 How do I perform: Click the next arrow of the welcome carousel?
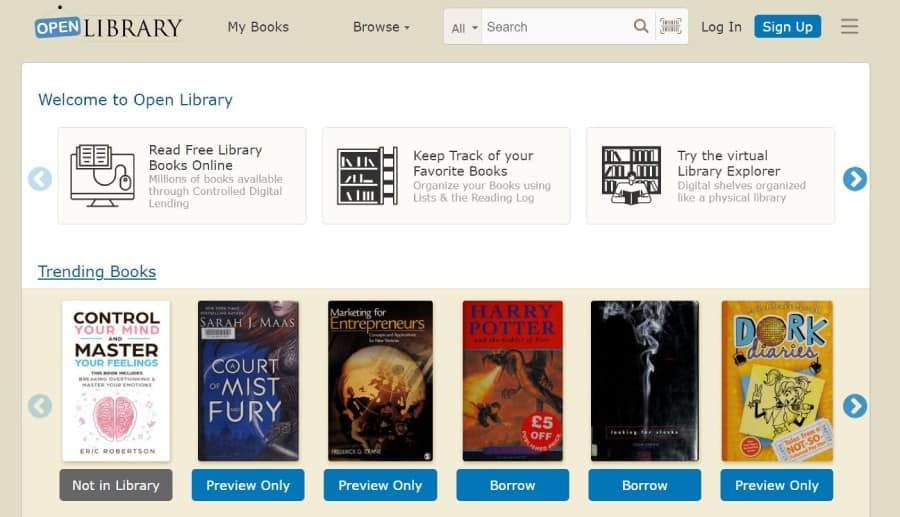tap(855, 179)
